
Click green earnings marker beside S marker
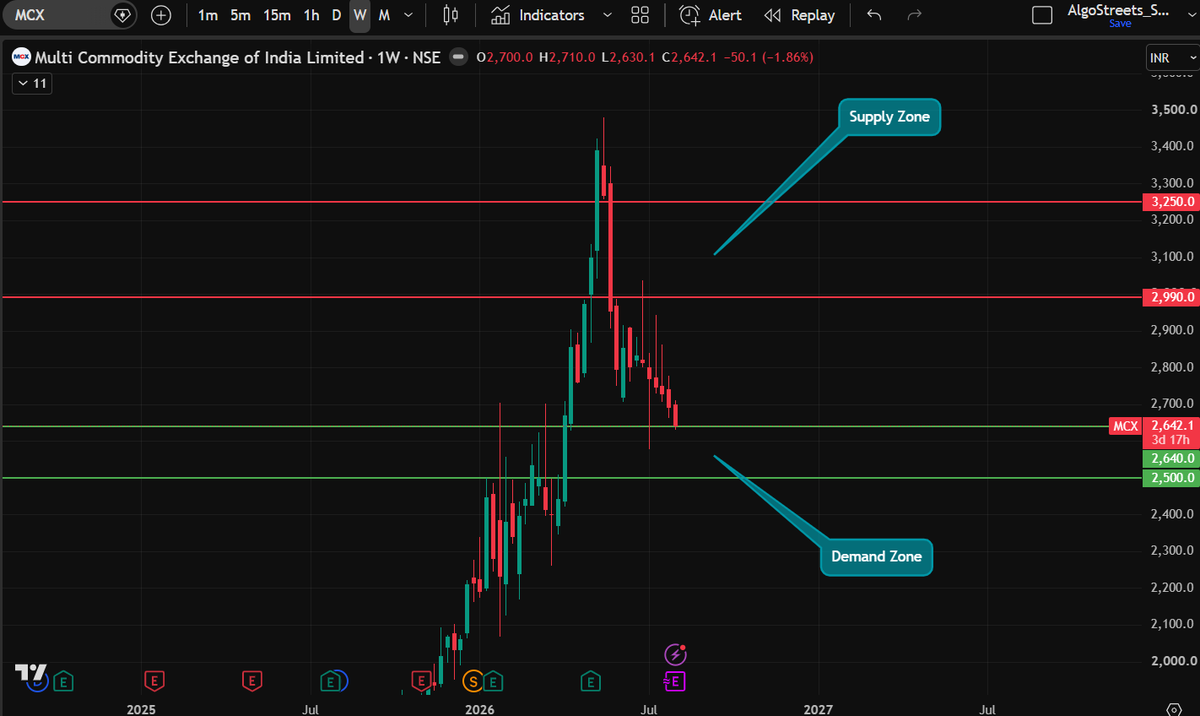click(493, 681)
